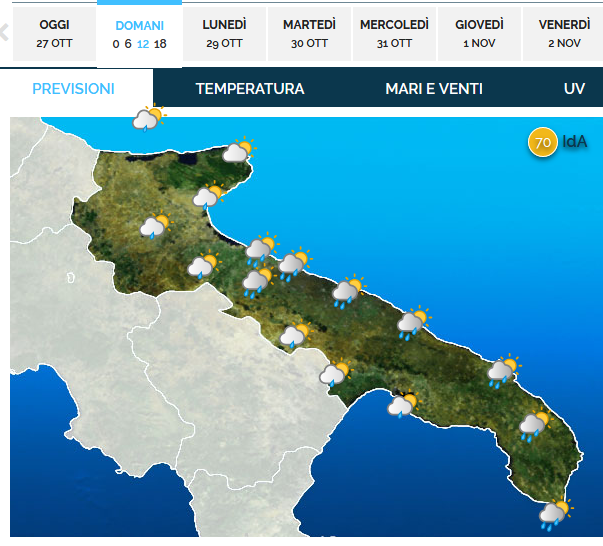Click the westernmost inland weather icon near Foggia
The image size is (603, 546).
pos(157,225)
